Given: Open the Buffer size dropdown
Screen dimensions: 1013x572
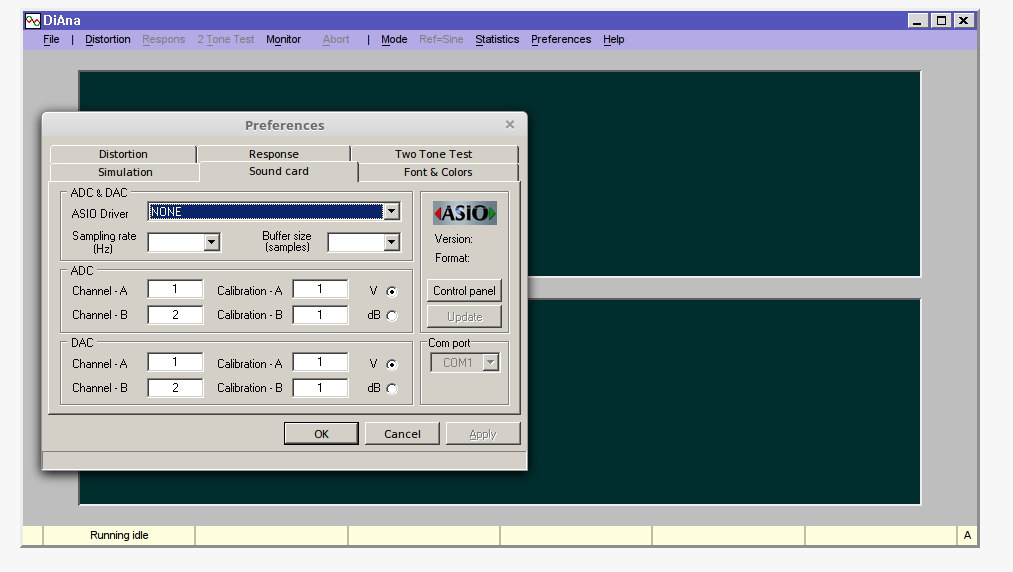Looking at the screenshot, I should tap(392, 242).
